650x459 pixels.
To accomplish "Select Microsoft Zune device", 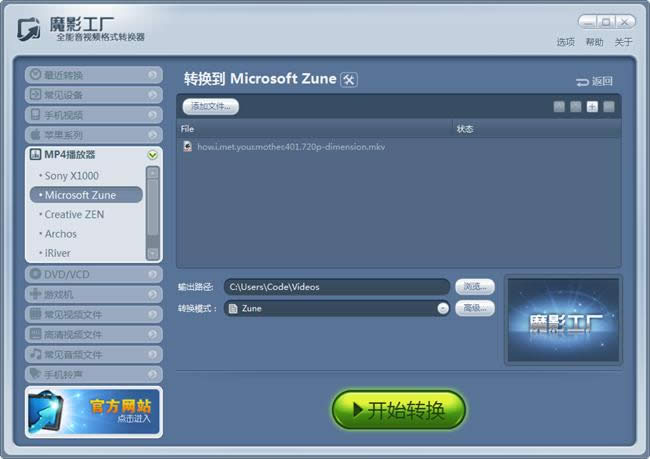I will point(86,195).
